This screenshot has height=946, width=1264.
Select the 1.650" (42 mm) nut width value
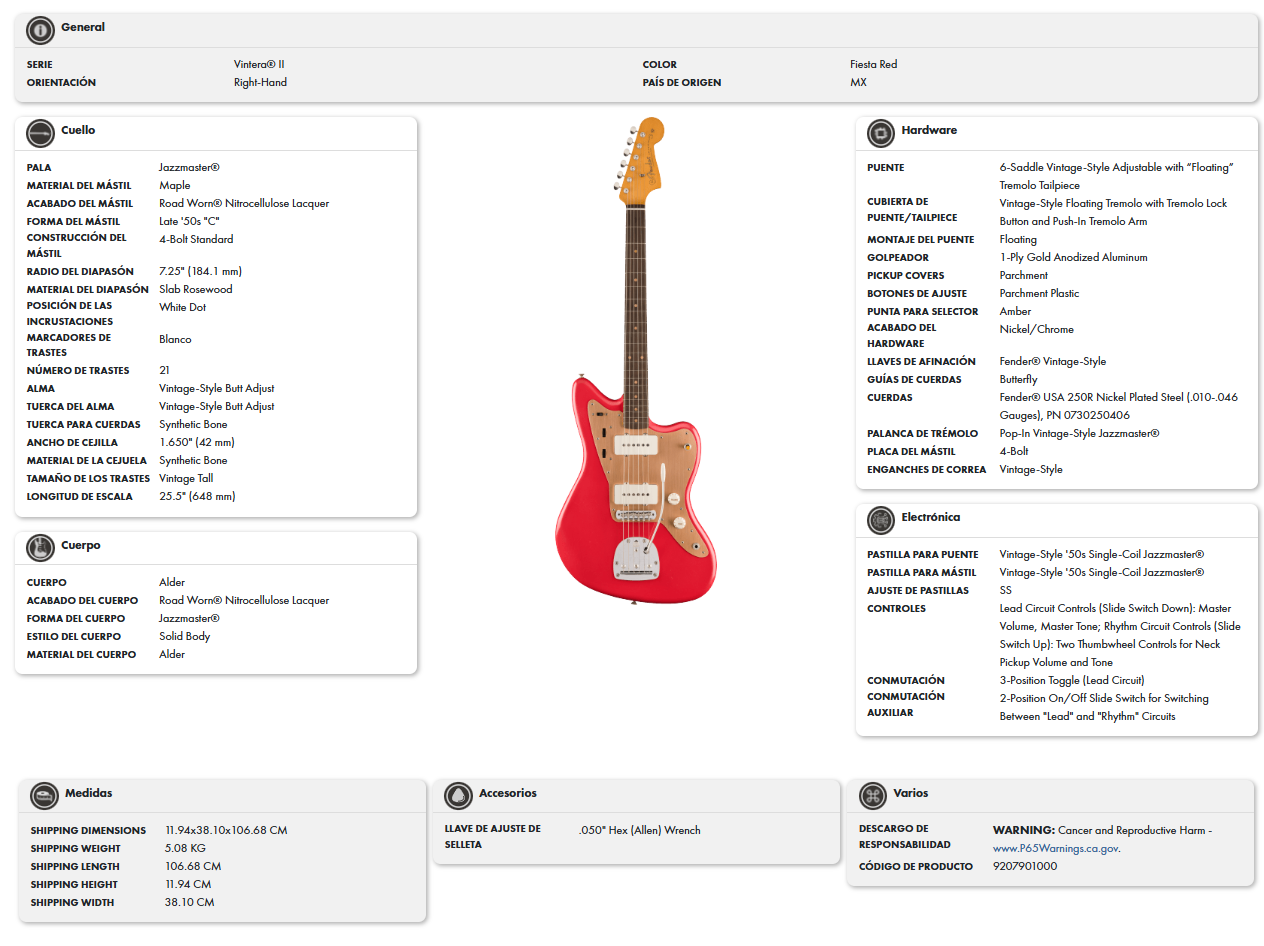(x=197, y=442)
